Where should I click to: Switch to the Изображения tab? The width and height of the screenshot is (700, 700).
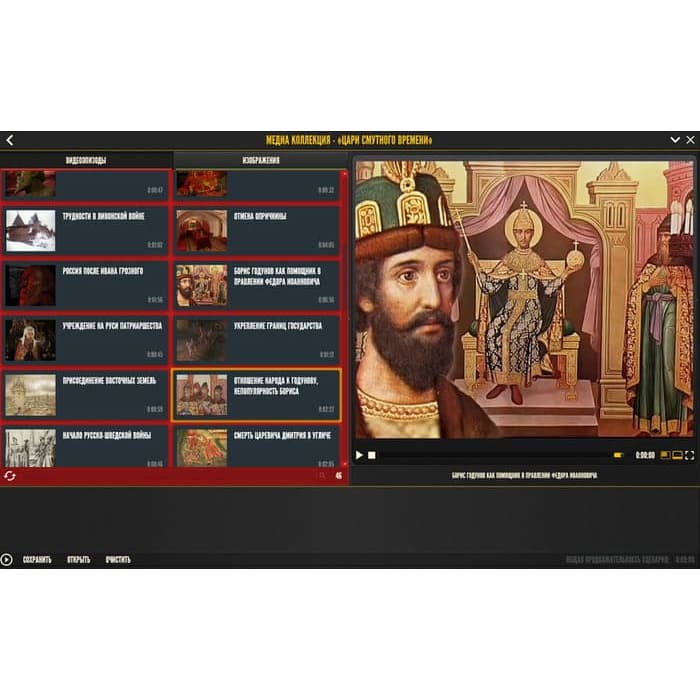pyautogui.click(x=261, y=160)
